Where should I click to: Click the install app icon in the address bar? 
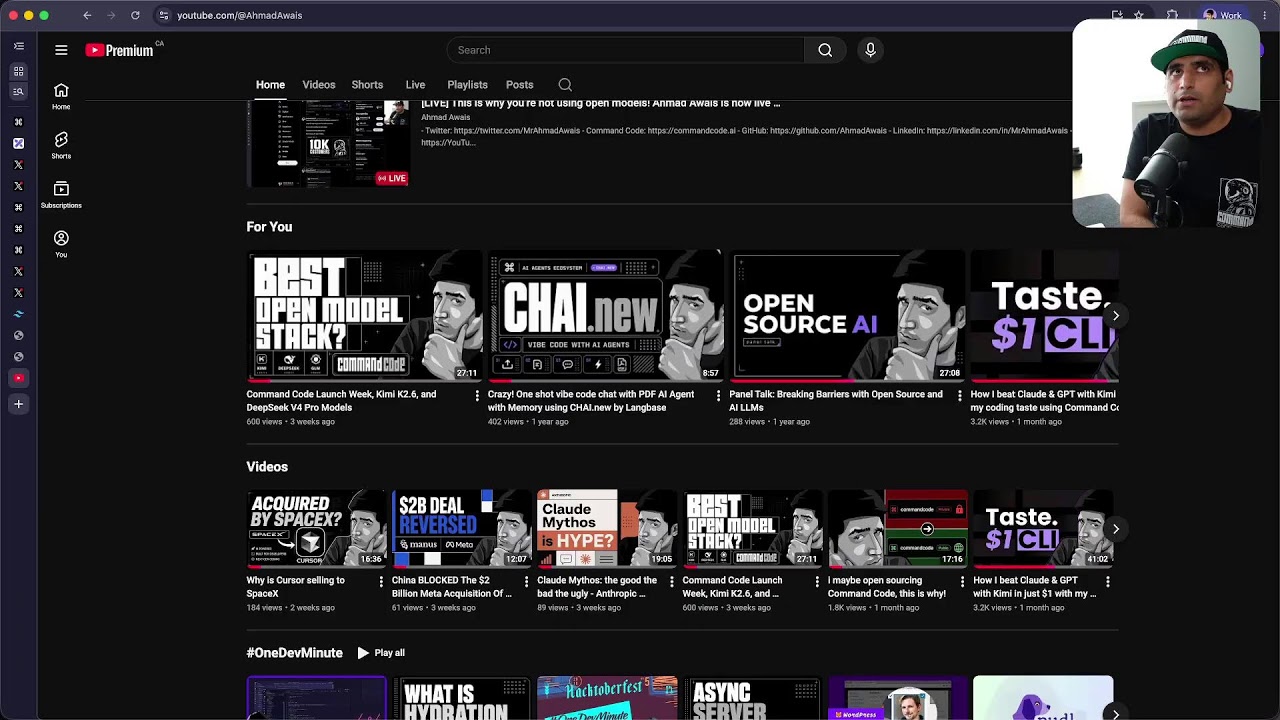point(1116,15)
